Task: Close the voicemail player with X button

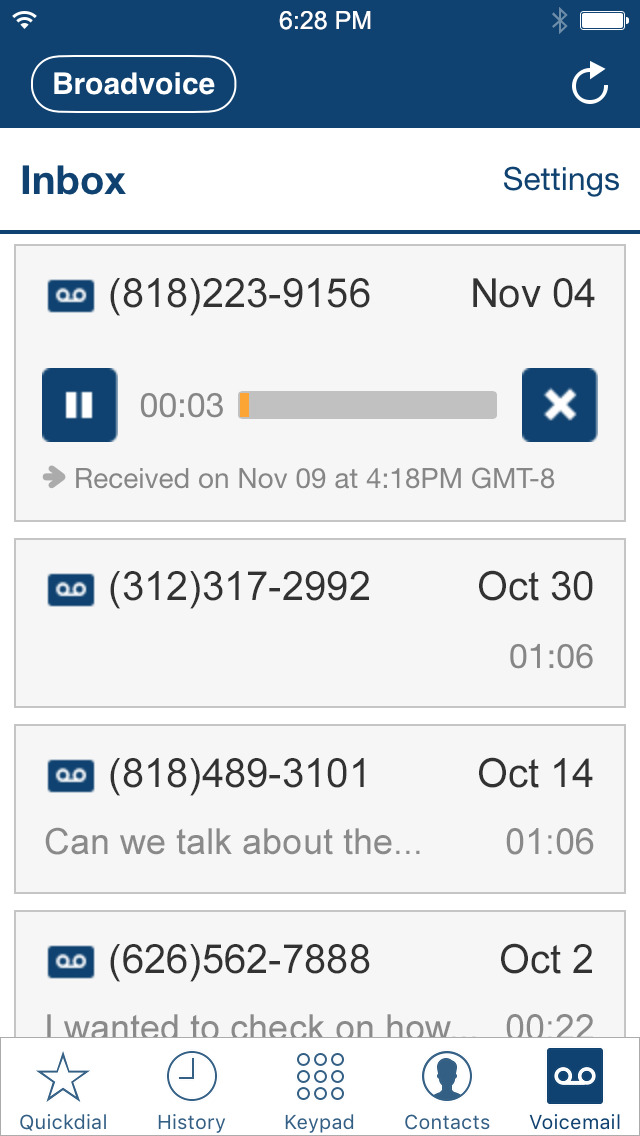Action: point(560,405)
